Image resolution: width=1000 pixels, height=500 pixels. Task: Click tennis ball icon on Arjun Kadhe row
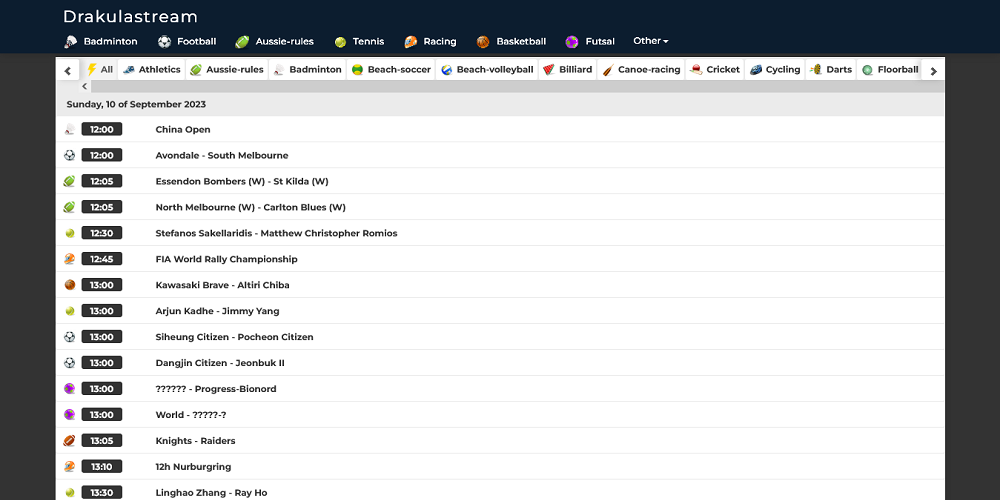point(70,311)
